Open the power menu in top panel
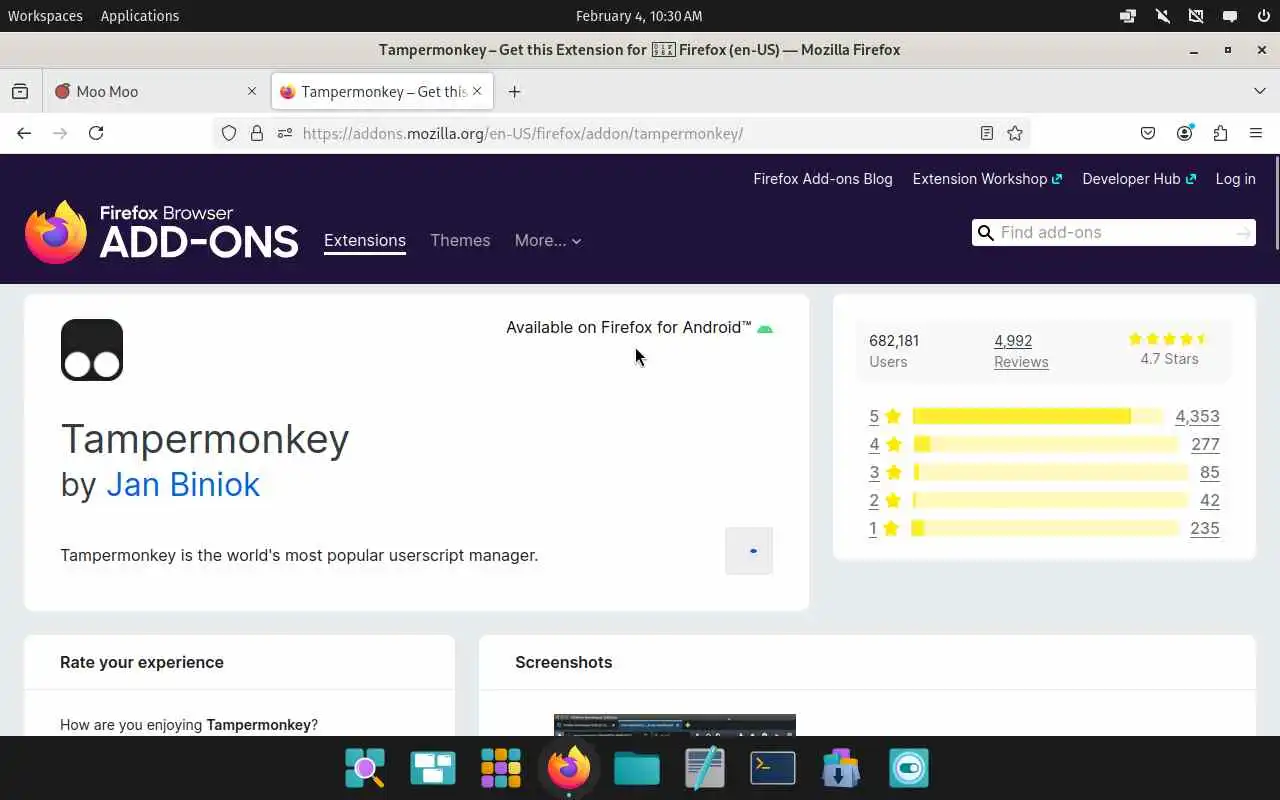Image resolution: width=1280 pixels, height=800 pixels. point(1264,16)
